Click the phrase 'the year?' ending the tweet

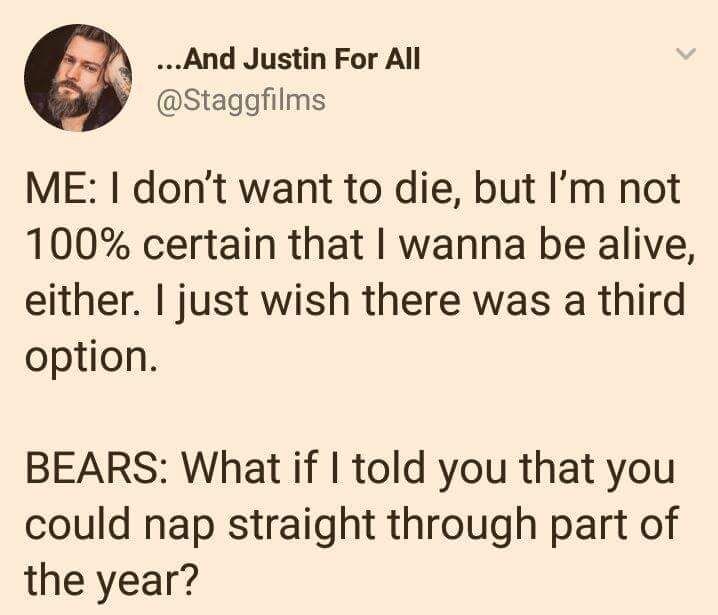[112, 581]
